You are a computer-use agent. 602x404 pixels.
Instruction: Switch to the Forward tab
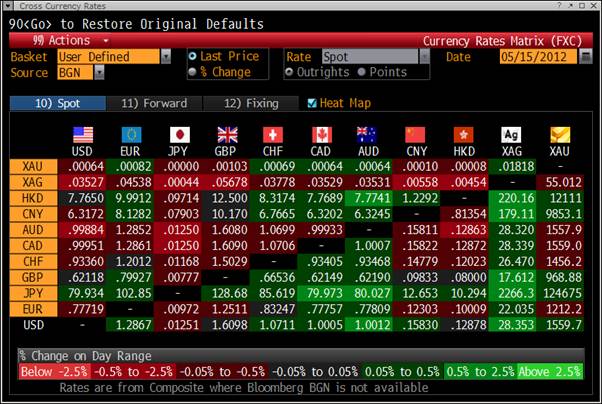pos(153,103)
